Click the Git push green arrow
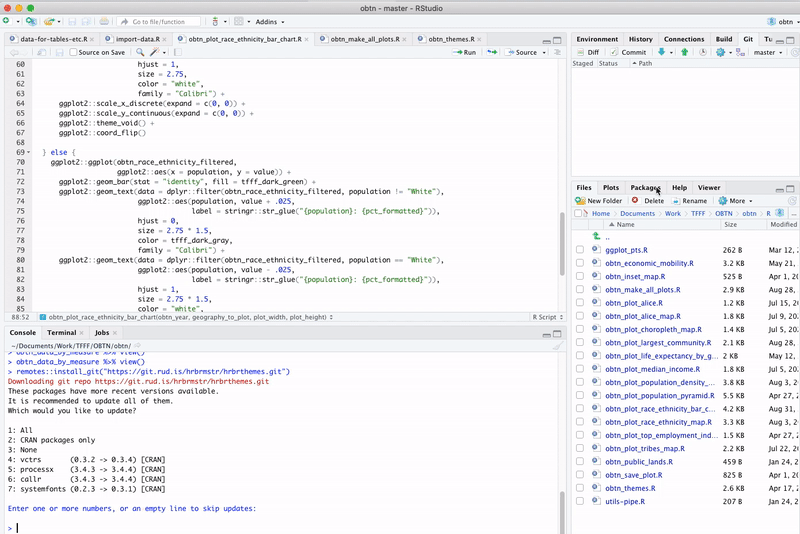The width and height of the screenshot is (800, 534). pos(685,52)
